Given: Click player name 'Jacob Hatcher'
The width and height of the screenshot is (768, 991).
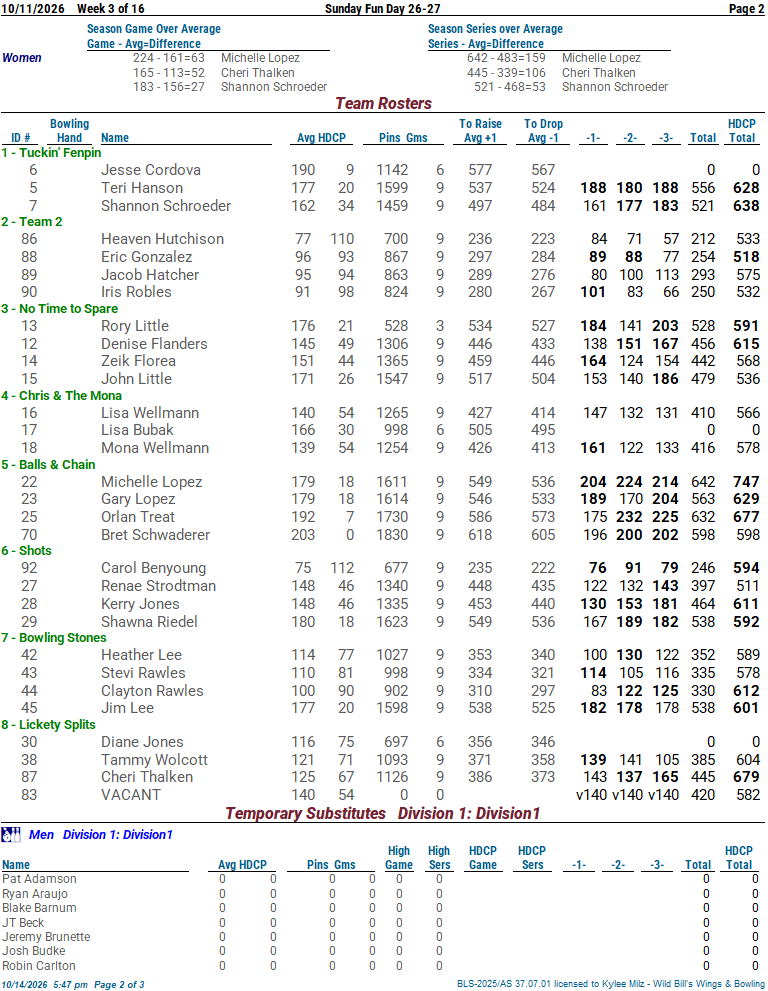Looking at the screenshot, I should pyautogui.click(x=150, y=275).
